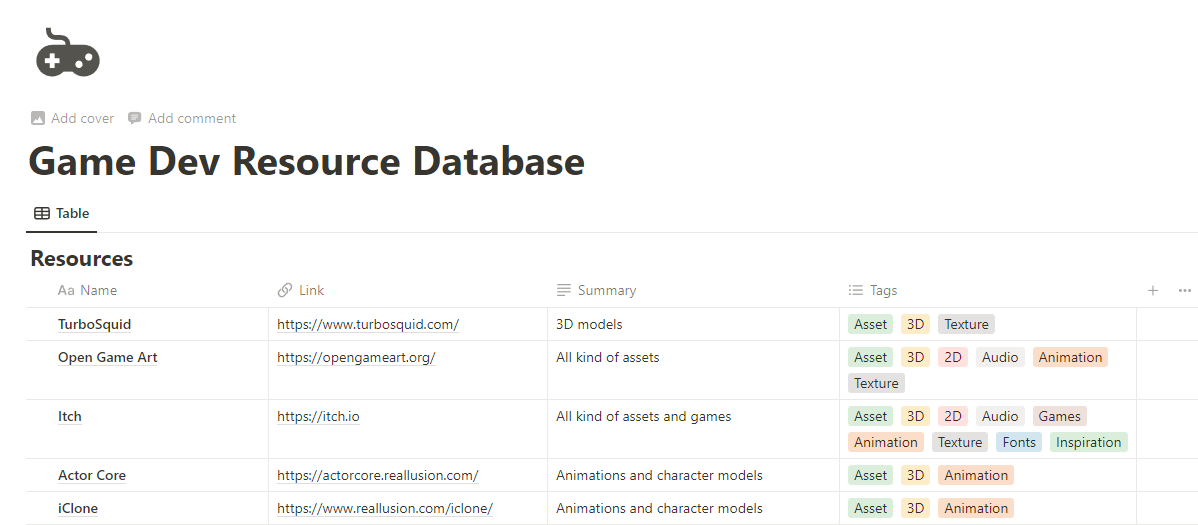Click the Games tag in Itch row
This screenshot has height=525, width=1198.
1060,416
